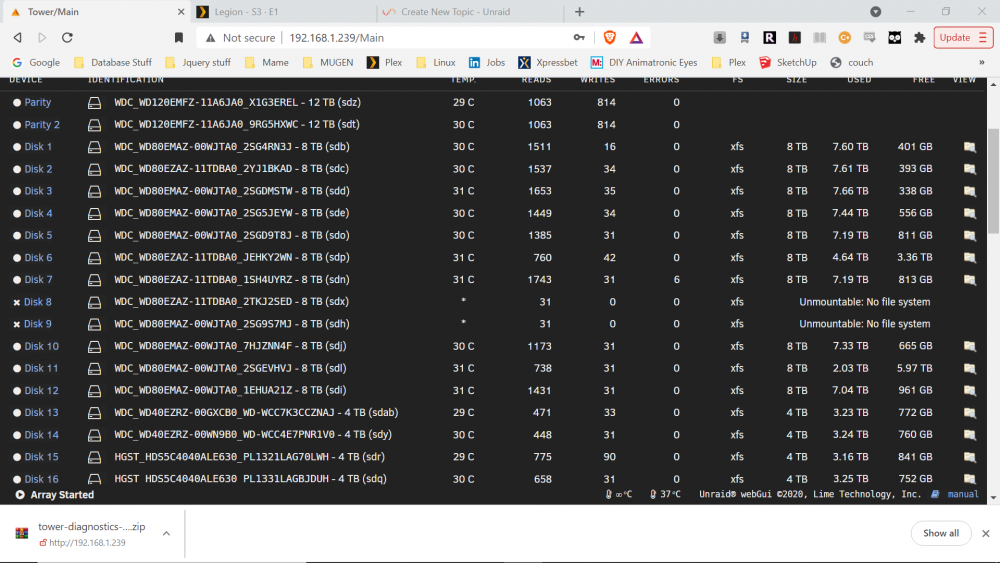Viewport: 1000px width, 563px height.
Task: Open the SketchUp bookmark
Action: (788, 62)
